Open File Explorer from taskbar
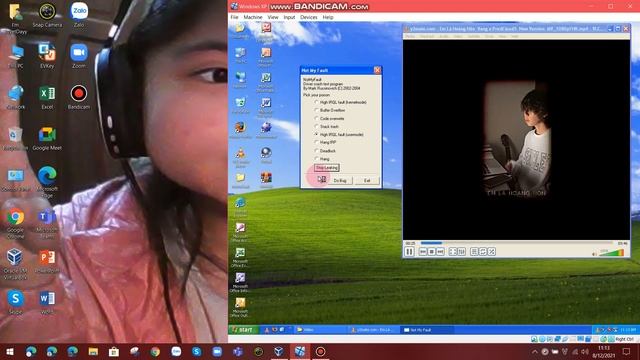The height and width of the screenshot is (360, 640). point(93,351)
